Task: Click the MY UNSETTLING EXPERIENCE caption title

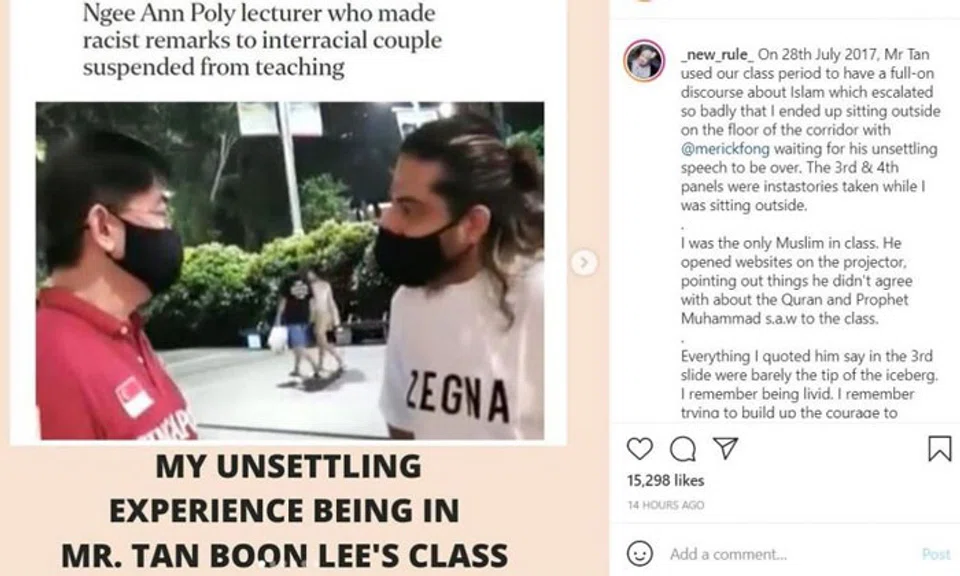Action: coord(284,511)
